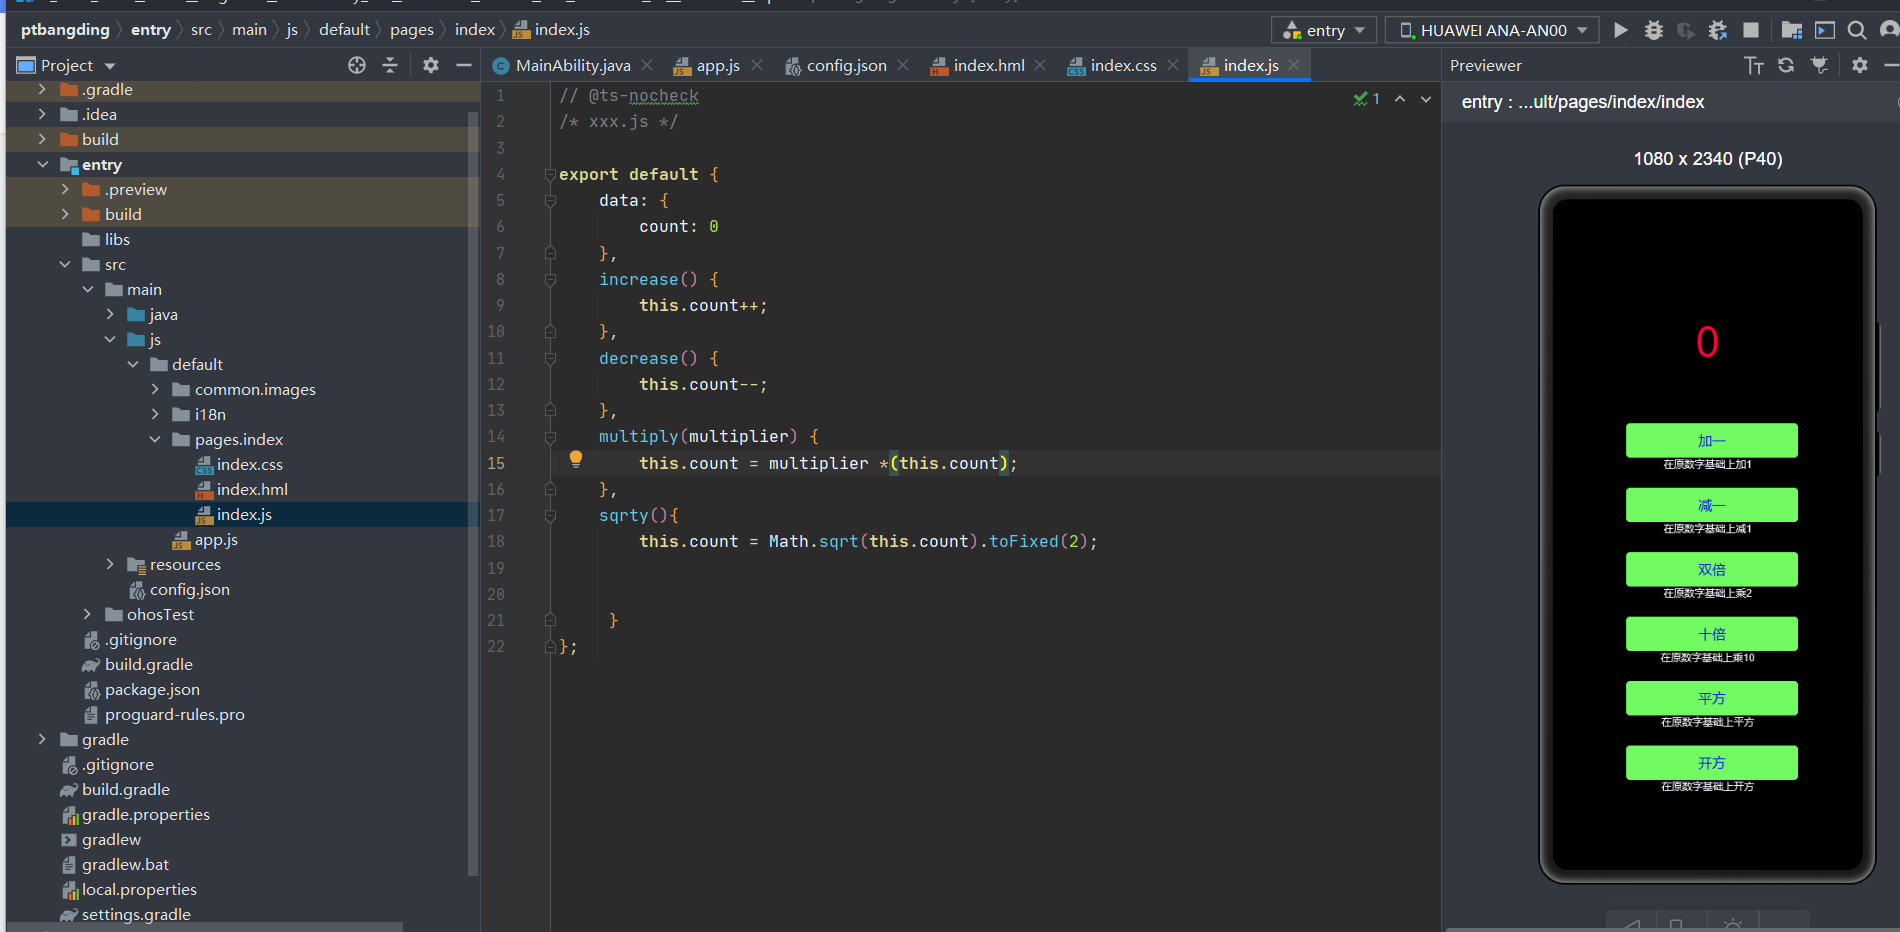The height and width of the screenshot is (932, 1900).
Task: Close the MainAbility.java tab
Action: (x=647, y=65)
